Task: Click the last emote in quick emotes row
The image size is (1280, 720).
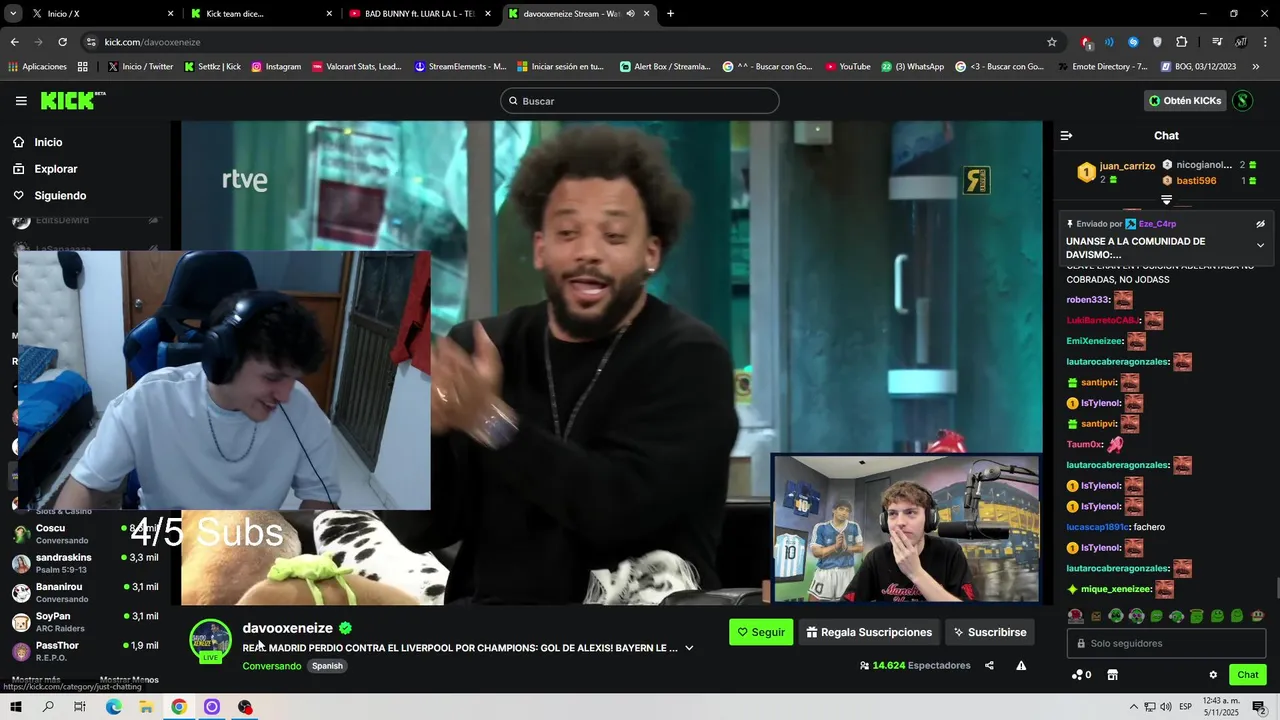Action: click(x=1258, y=616)
